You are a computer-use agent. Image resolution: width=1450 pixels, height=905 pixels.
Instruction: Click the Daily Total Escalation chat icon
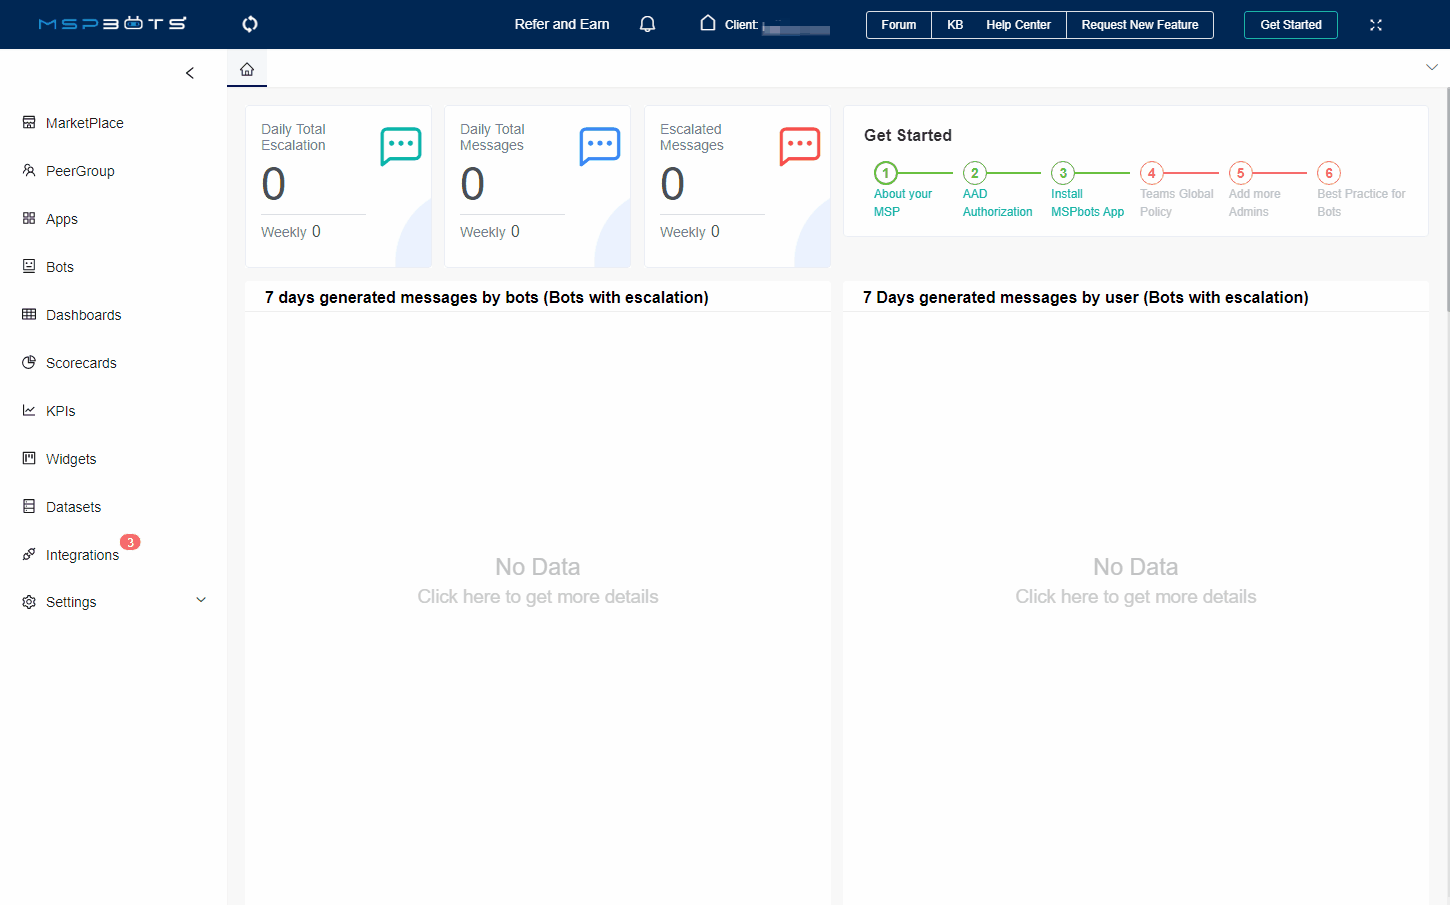(401, 146)
